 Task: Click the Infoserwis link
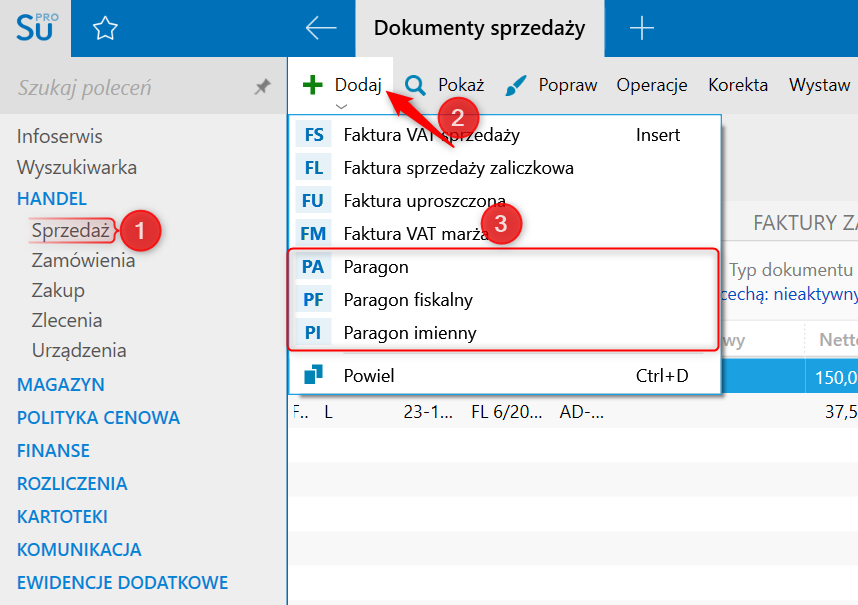pyautogui.click(x=60, y=136)
